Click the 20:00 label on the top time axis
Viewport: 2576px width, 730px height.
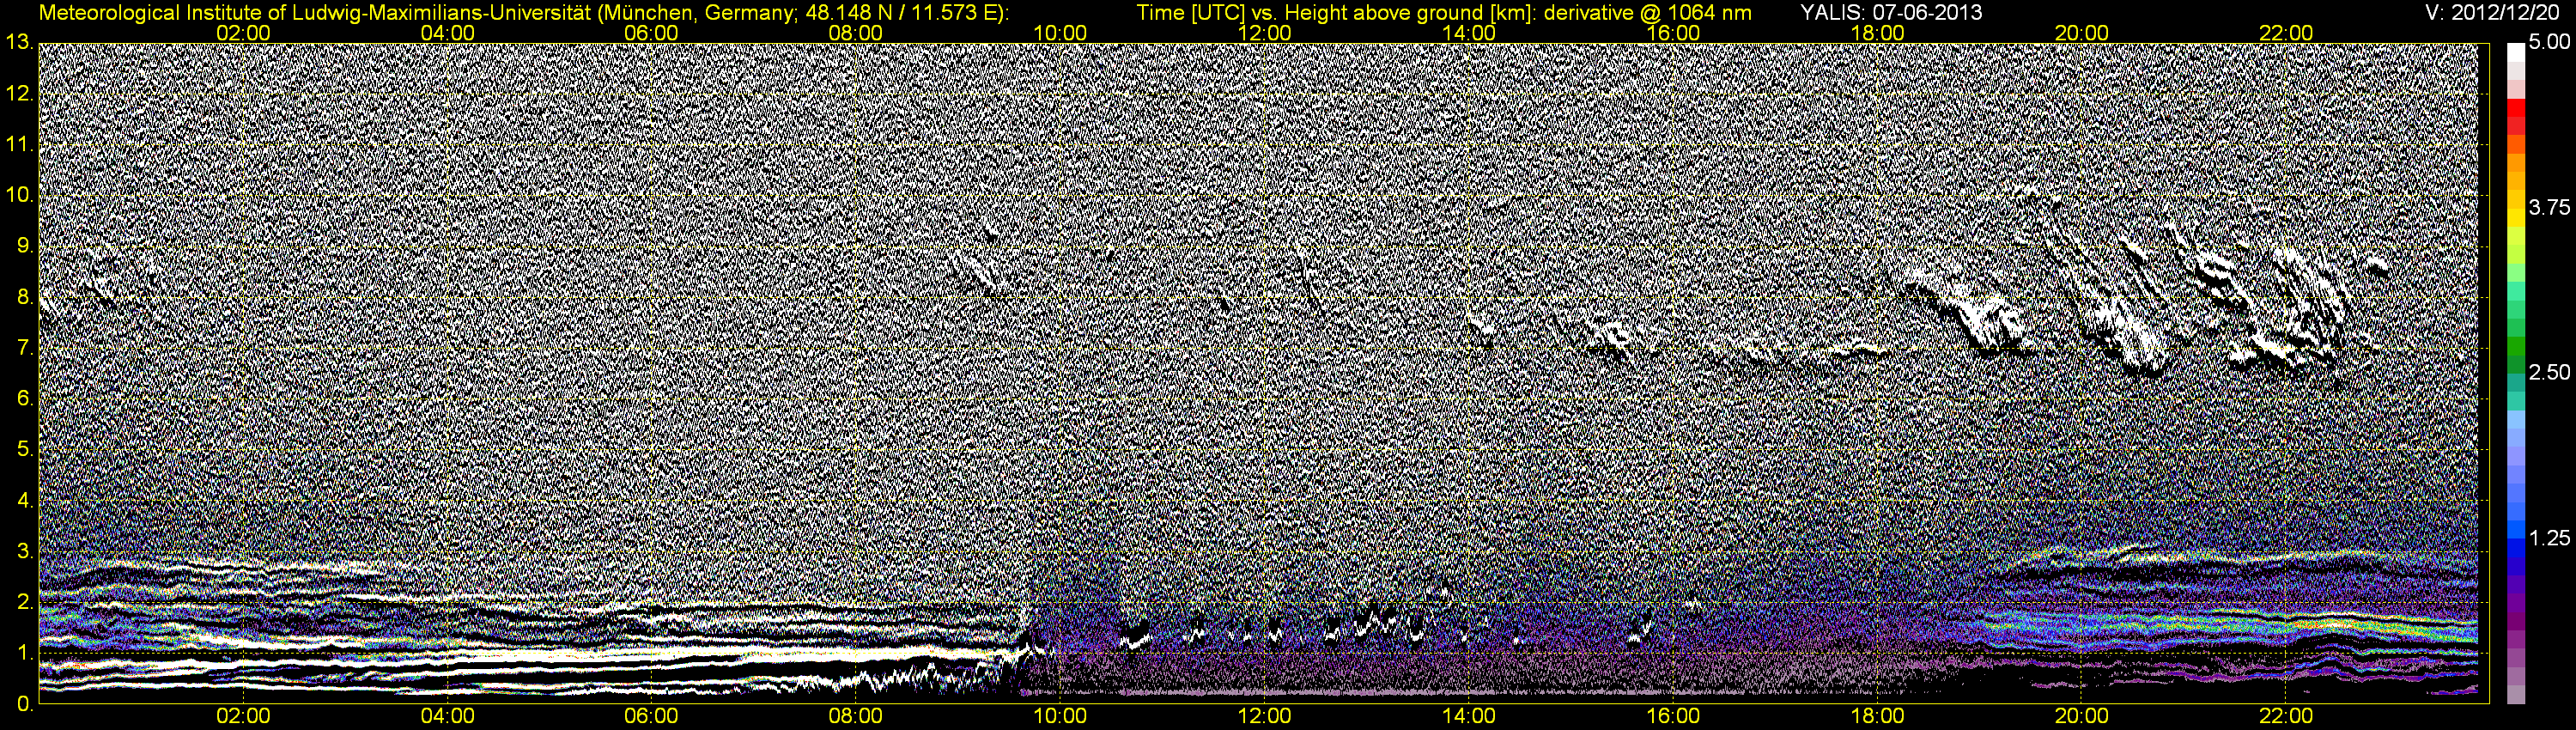click(2082, 33)
